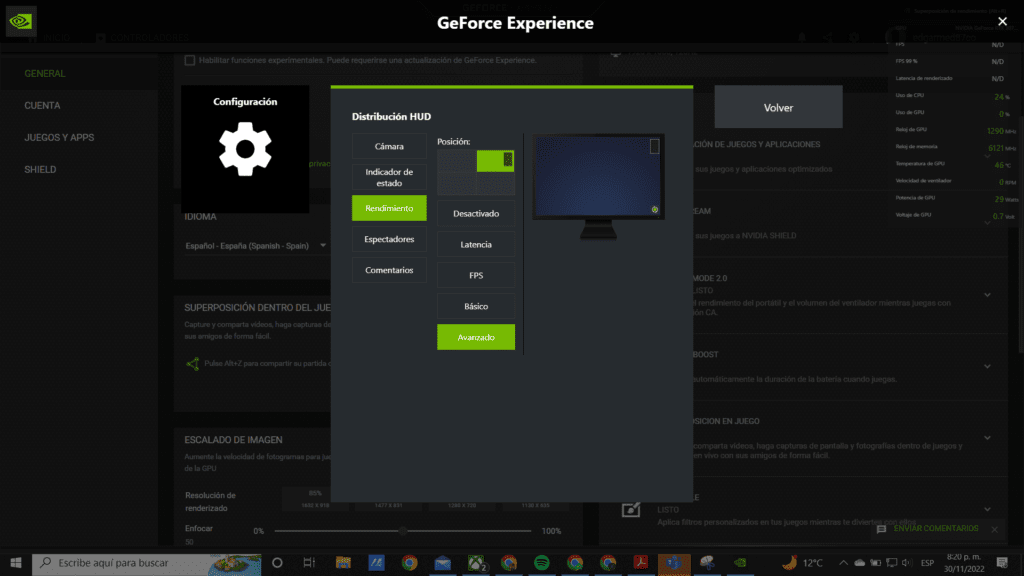1024x576 pixels.
Task: Expand the bottom LISTO filters section chevron
Action: point(987,509)
